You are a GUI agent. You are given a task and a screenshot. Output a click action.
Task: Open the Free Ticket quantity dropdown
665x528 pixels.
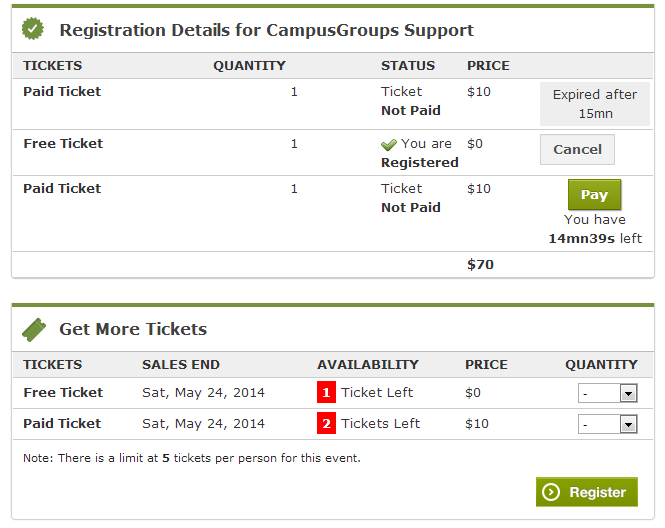(607, 393)
